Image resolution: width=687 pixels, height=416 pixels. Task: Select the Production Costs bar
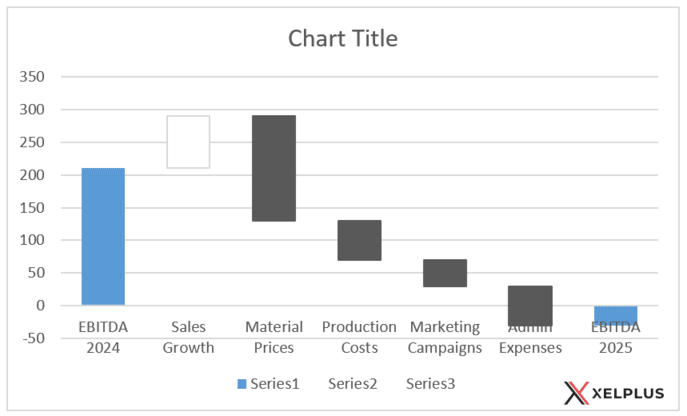point(359,240)
